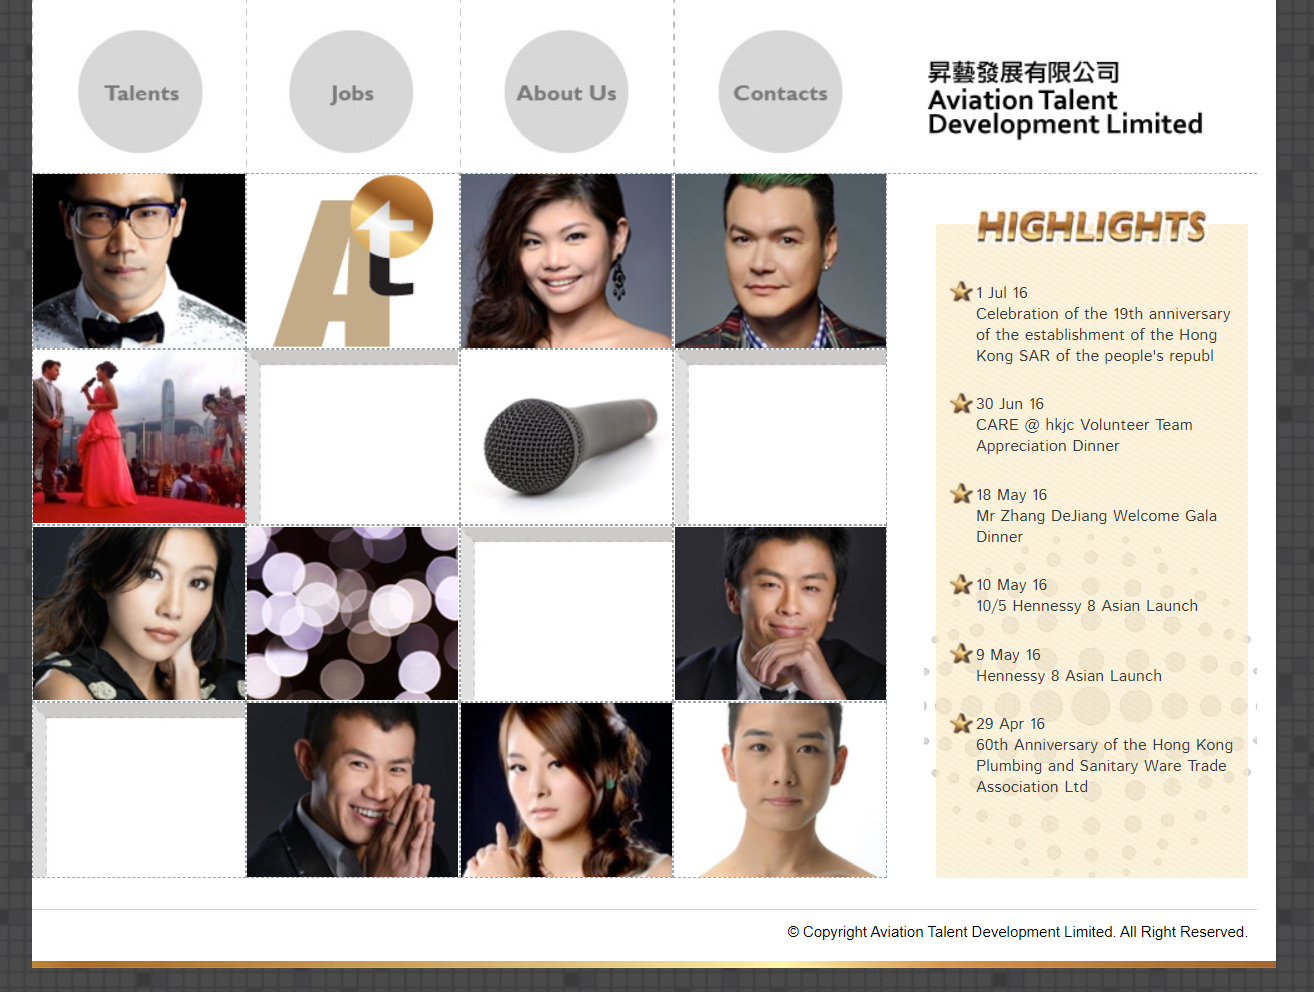Screen dimensions: 1314x992
Task: Open the Jobs circle menu
Action: (x=351, y=92)
